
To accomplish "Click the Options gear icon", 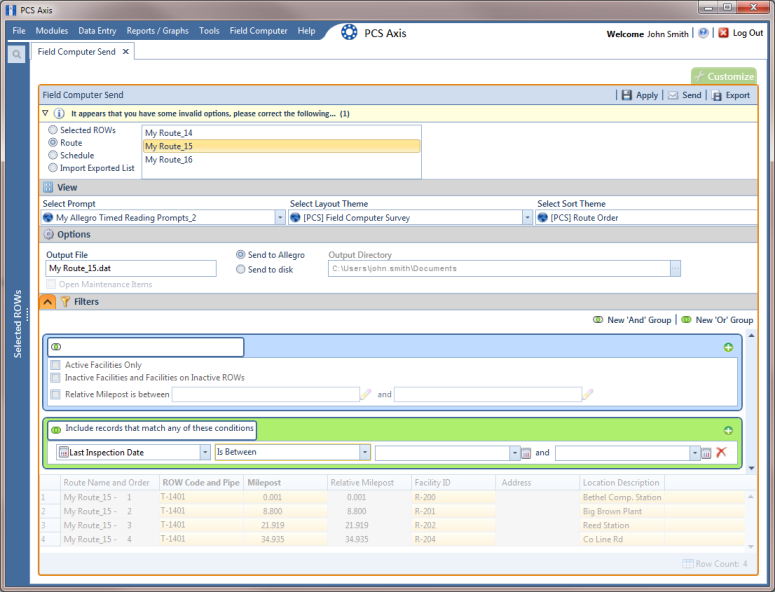I will click(48, 234).
